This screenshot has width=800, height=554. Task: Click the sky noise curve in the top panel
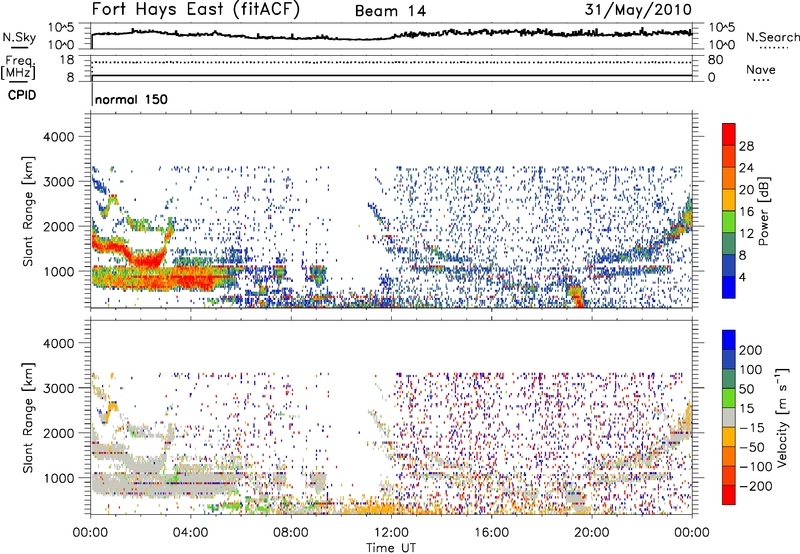point(391,35)
